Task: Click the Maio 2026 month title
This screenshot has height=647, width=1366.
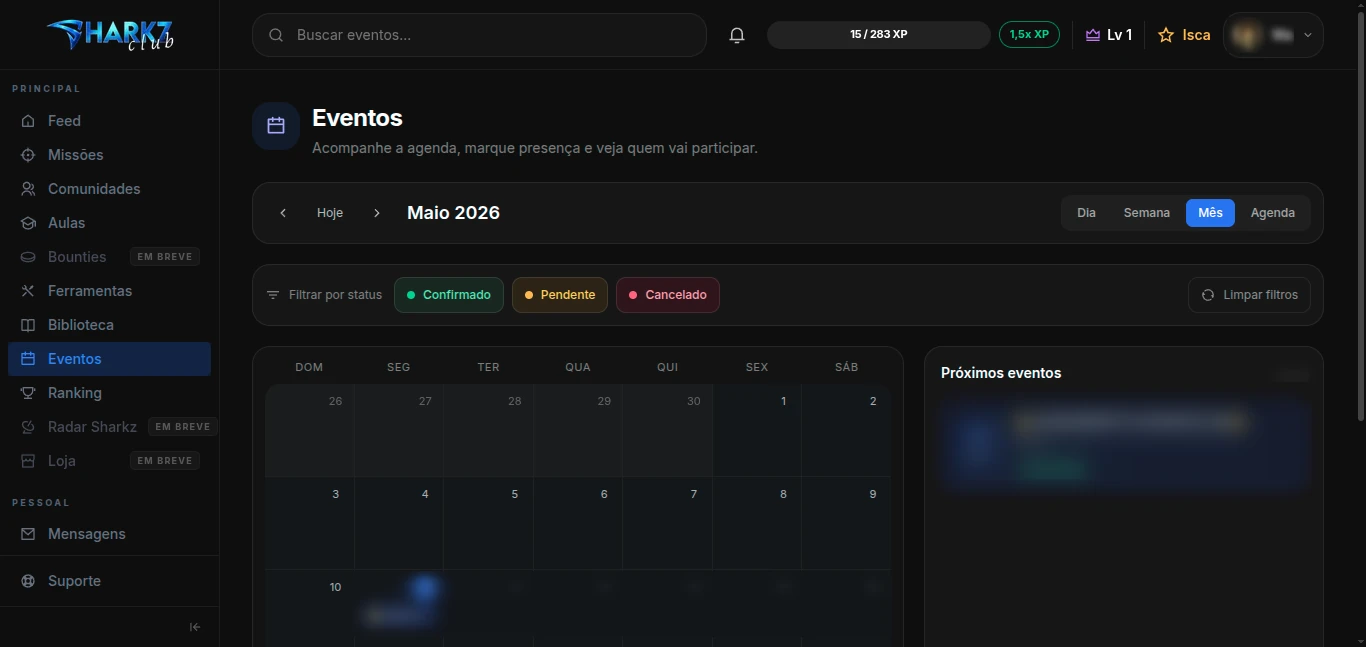Action: click(x=453, y=213)
